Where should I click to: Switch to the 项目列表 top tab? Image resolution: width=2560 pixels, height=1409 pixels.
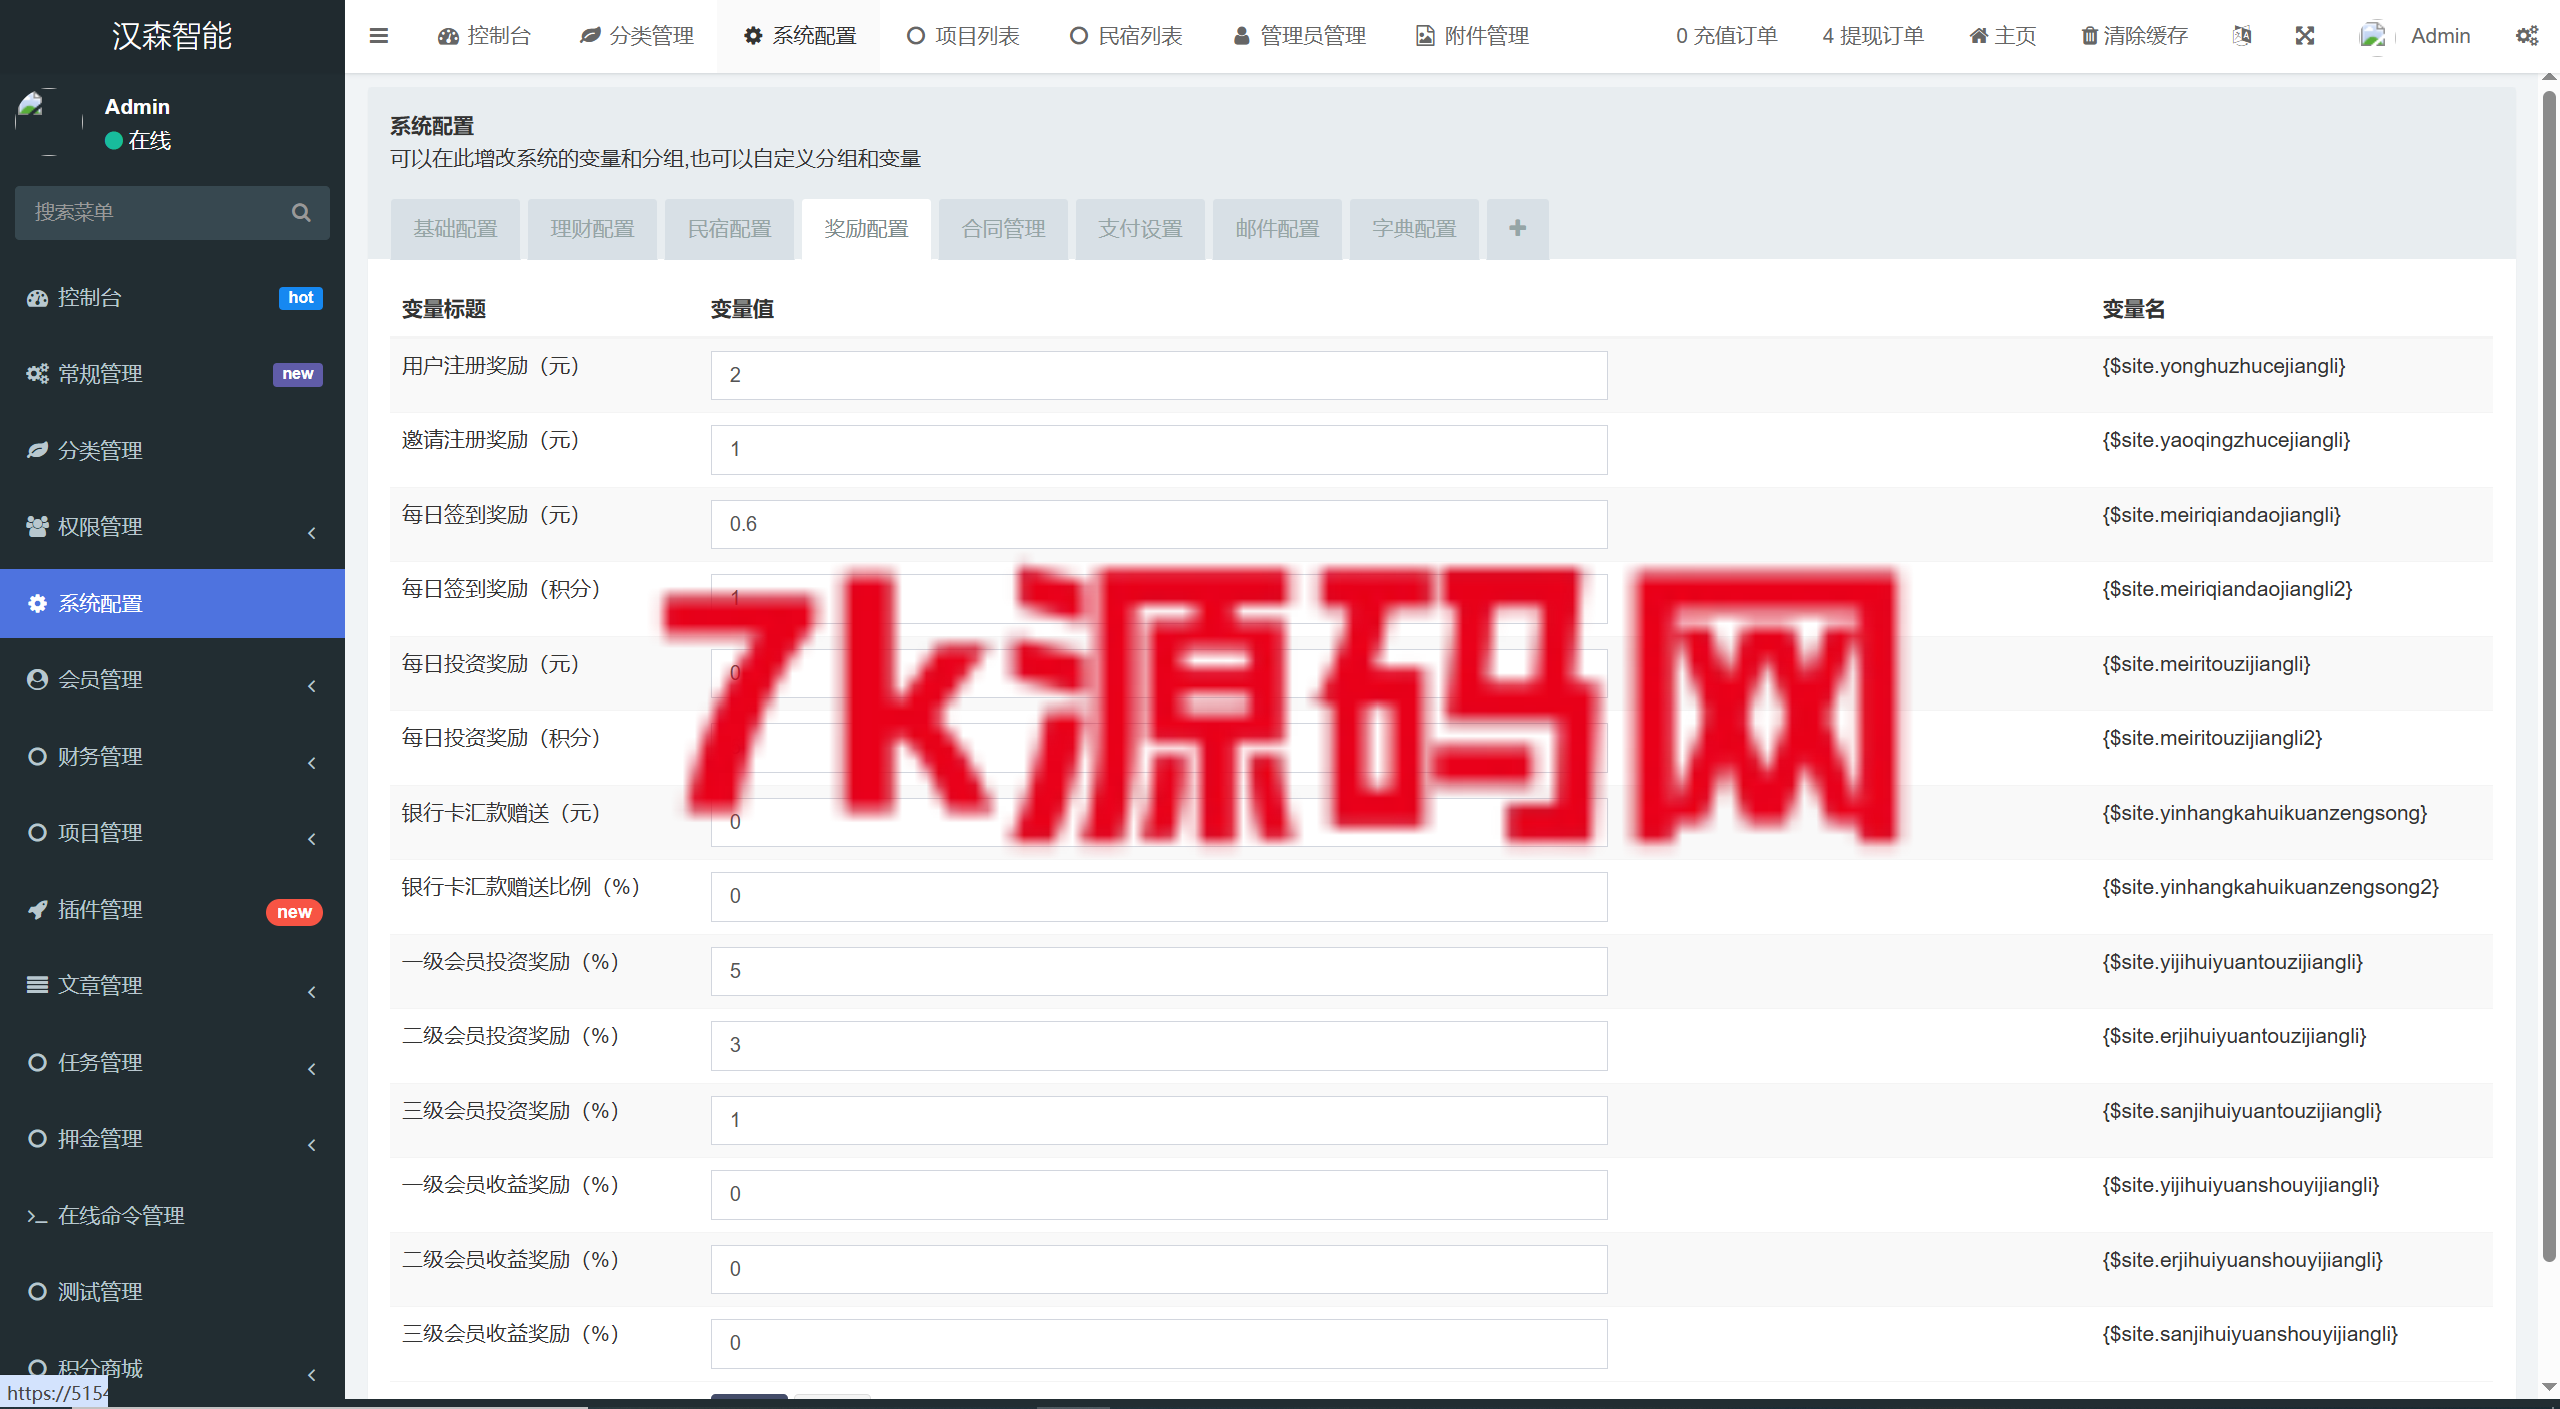[963, 36]
